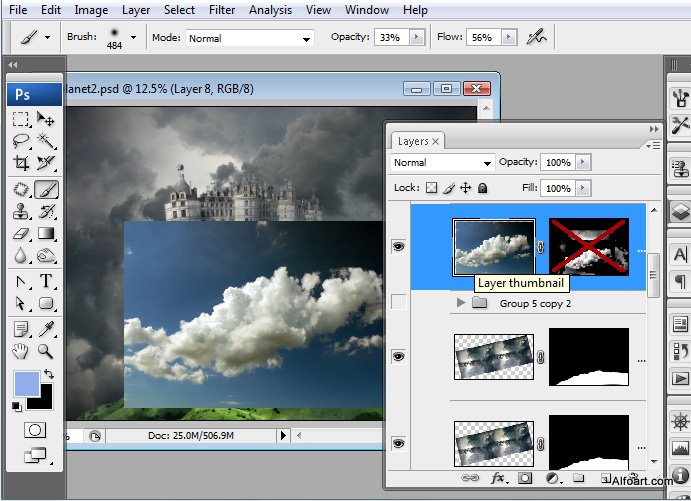Image resolution: width=691 pixels, height=501 pixels.
Task: Open the brush Mode dropdown
Action: point(248,38)
